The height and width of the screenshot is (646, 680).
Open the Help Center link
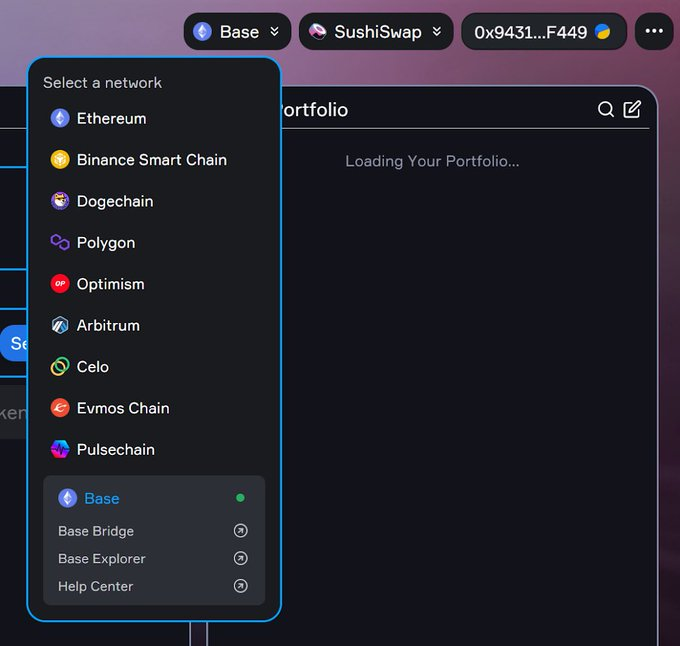click(x=153, y=586)
